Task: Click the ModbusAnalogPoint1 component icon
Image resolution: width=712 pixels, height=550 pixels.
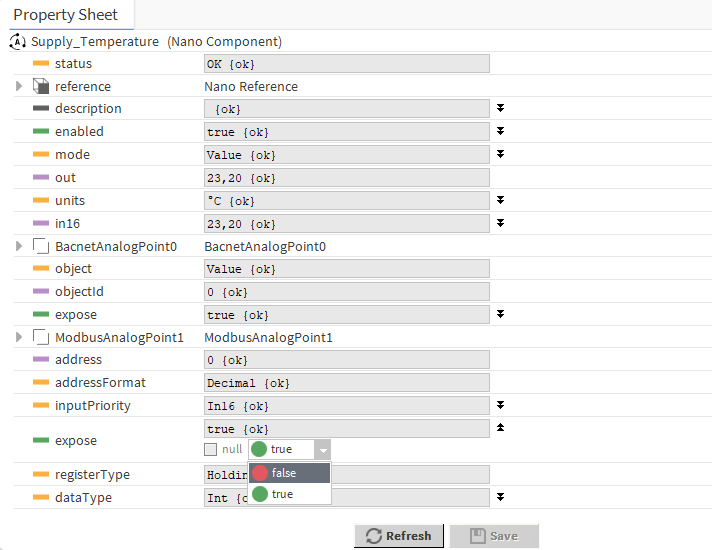Action: click(x=41, y=338)
